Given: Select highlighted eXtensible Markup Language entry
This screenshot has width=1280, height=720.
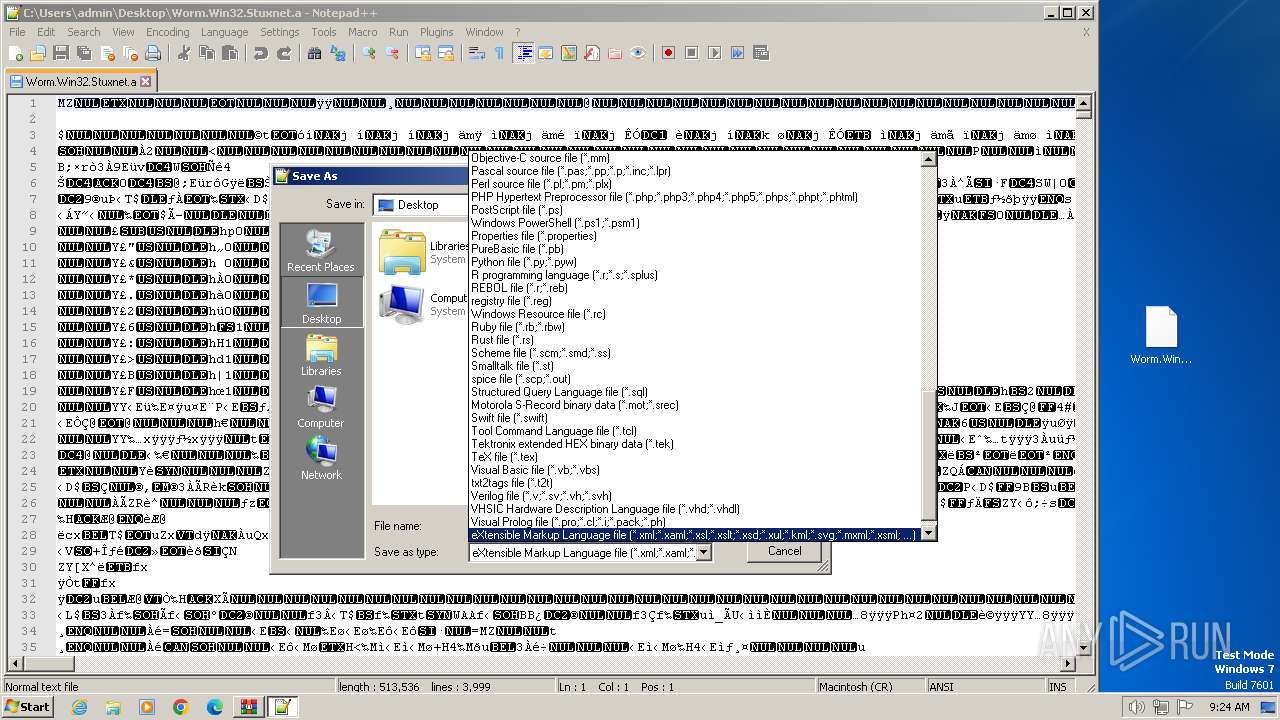Looking at the screenshot, I should (x=694, y=535).
